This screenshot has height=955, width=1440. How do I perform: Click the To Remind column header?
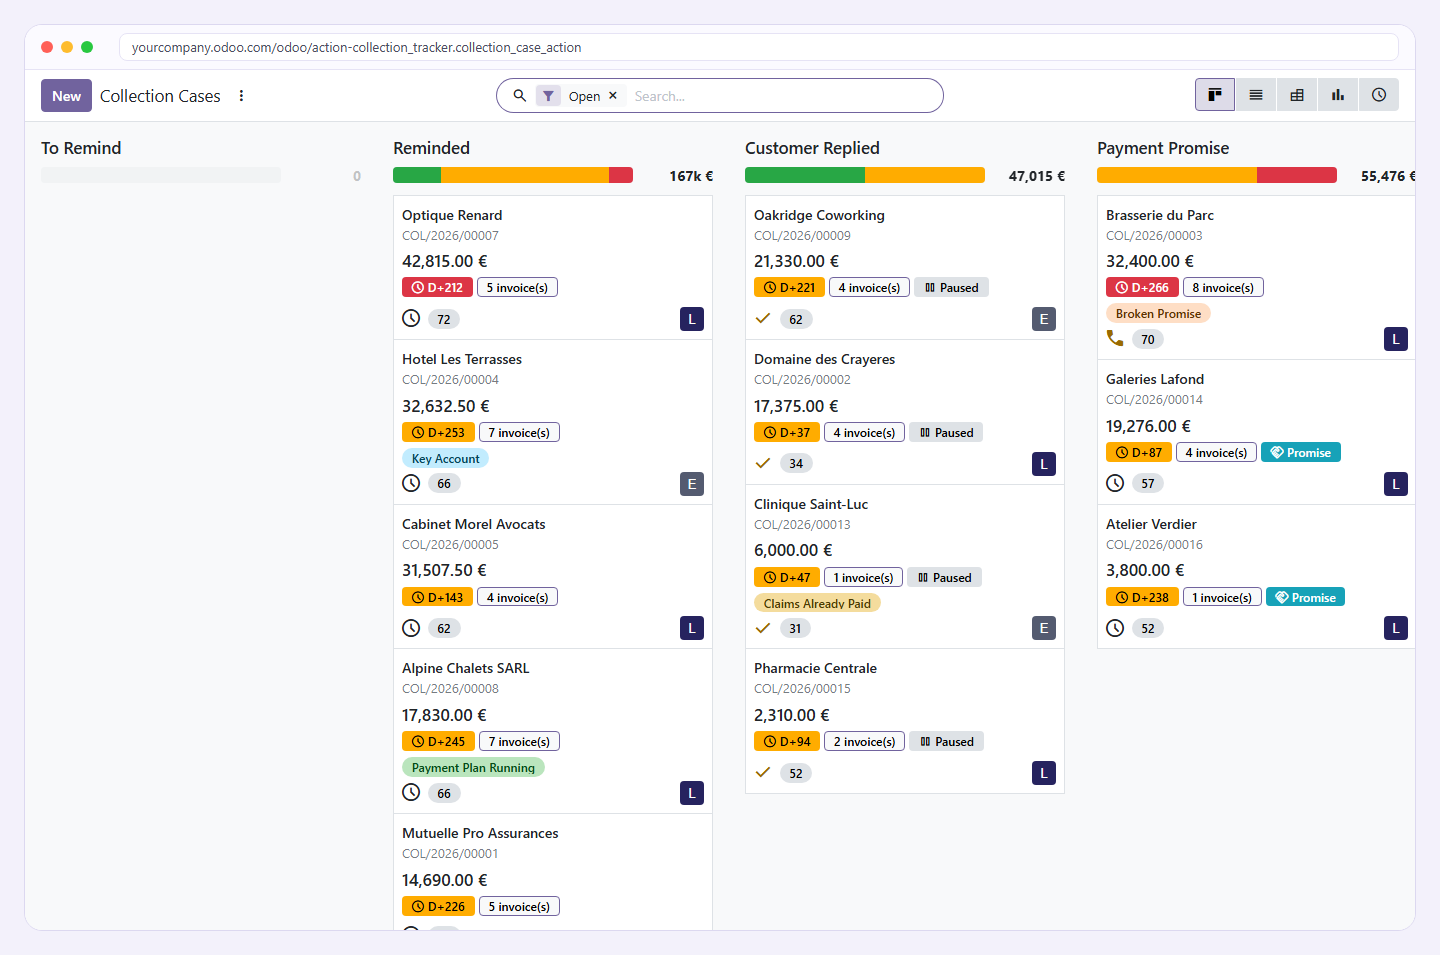tap(81, 148)
